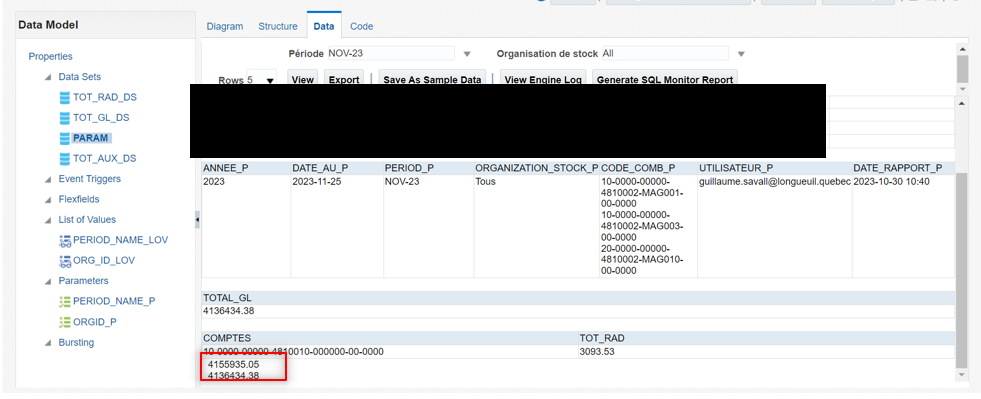Select the TOT_RAD_DS data set icon
Screen dimensions: 981x399
(x=64, y=98)
